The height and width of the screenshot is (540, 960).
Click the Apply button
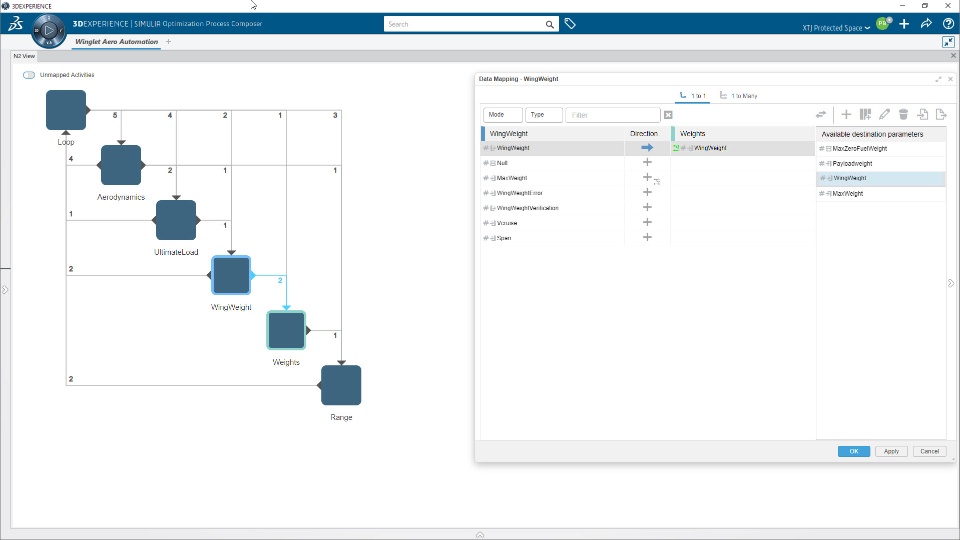click(x=891, y=451)
